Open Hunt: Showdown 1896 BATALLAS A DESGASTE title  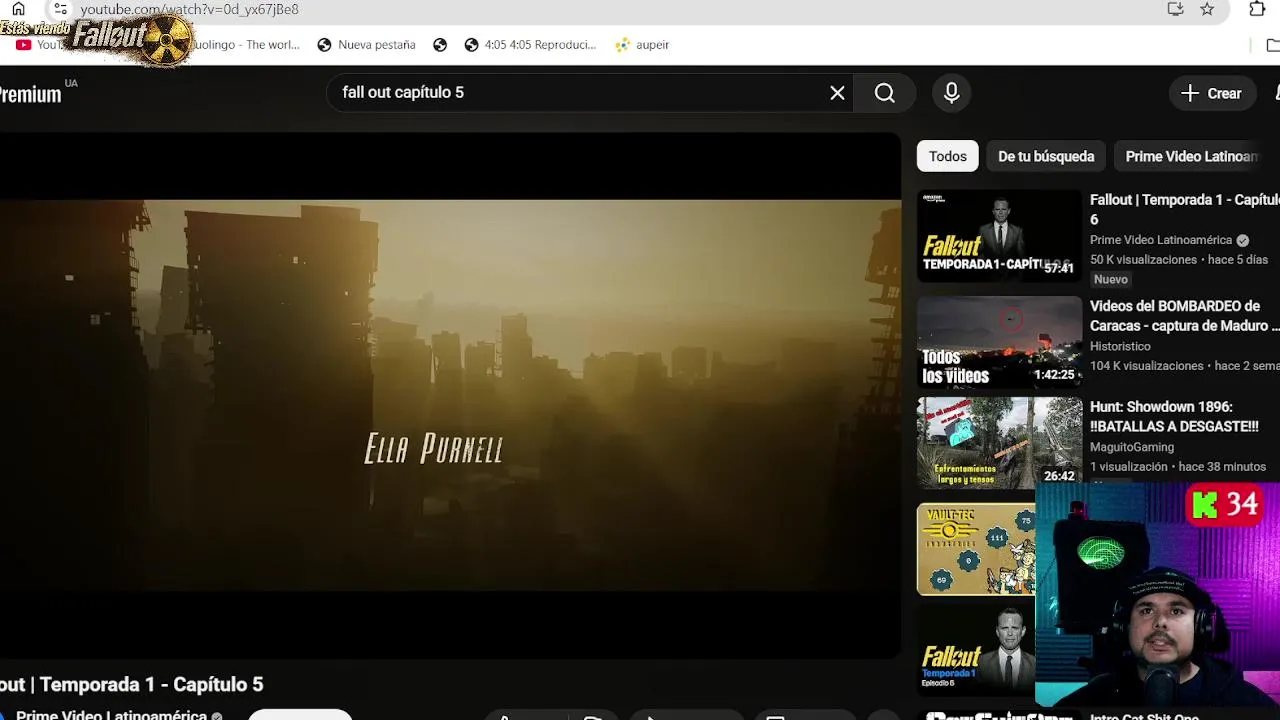tap(1174, 417)
